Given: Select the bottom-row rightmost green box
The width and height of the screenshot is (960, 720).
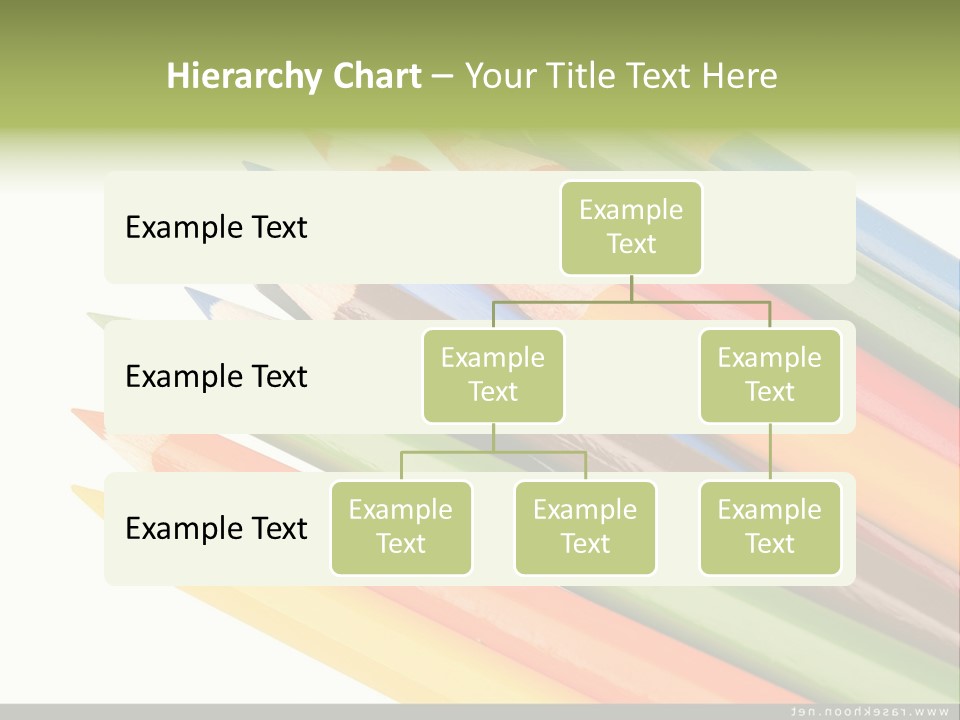Looking at the screenshot, I should coord(770,527).
